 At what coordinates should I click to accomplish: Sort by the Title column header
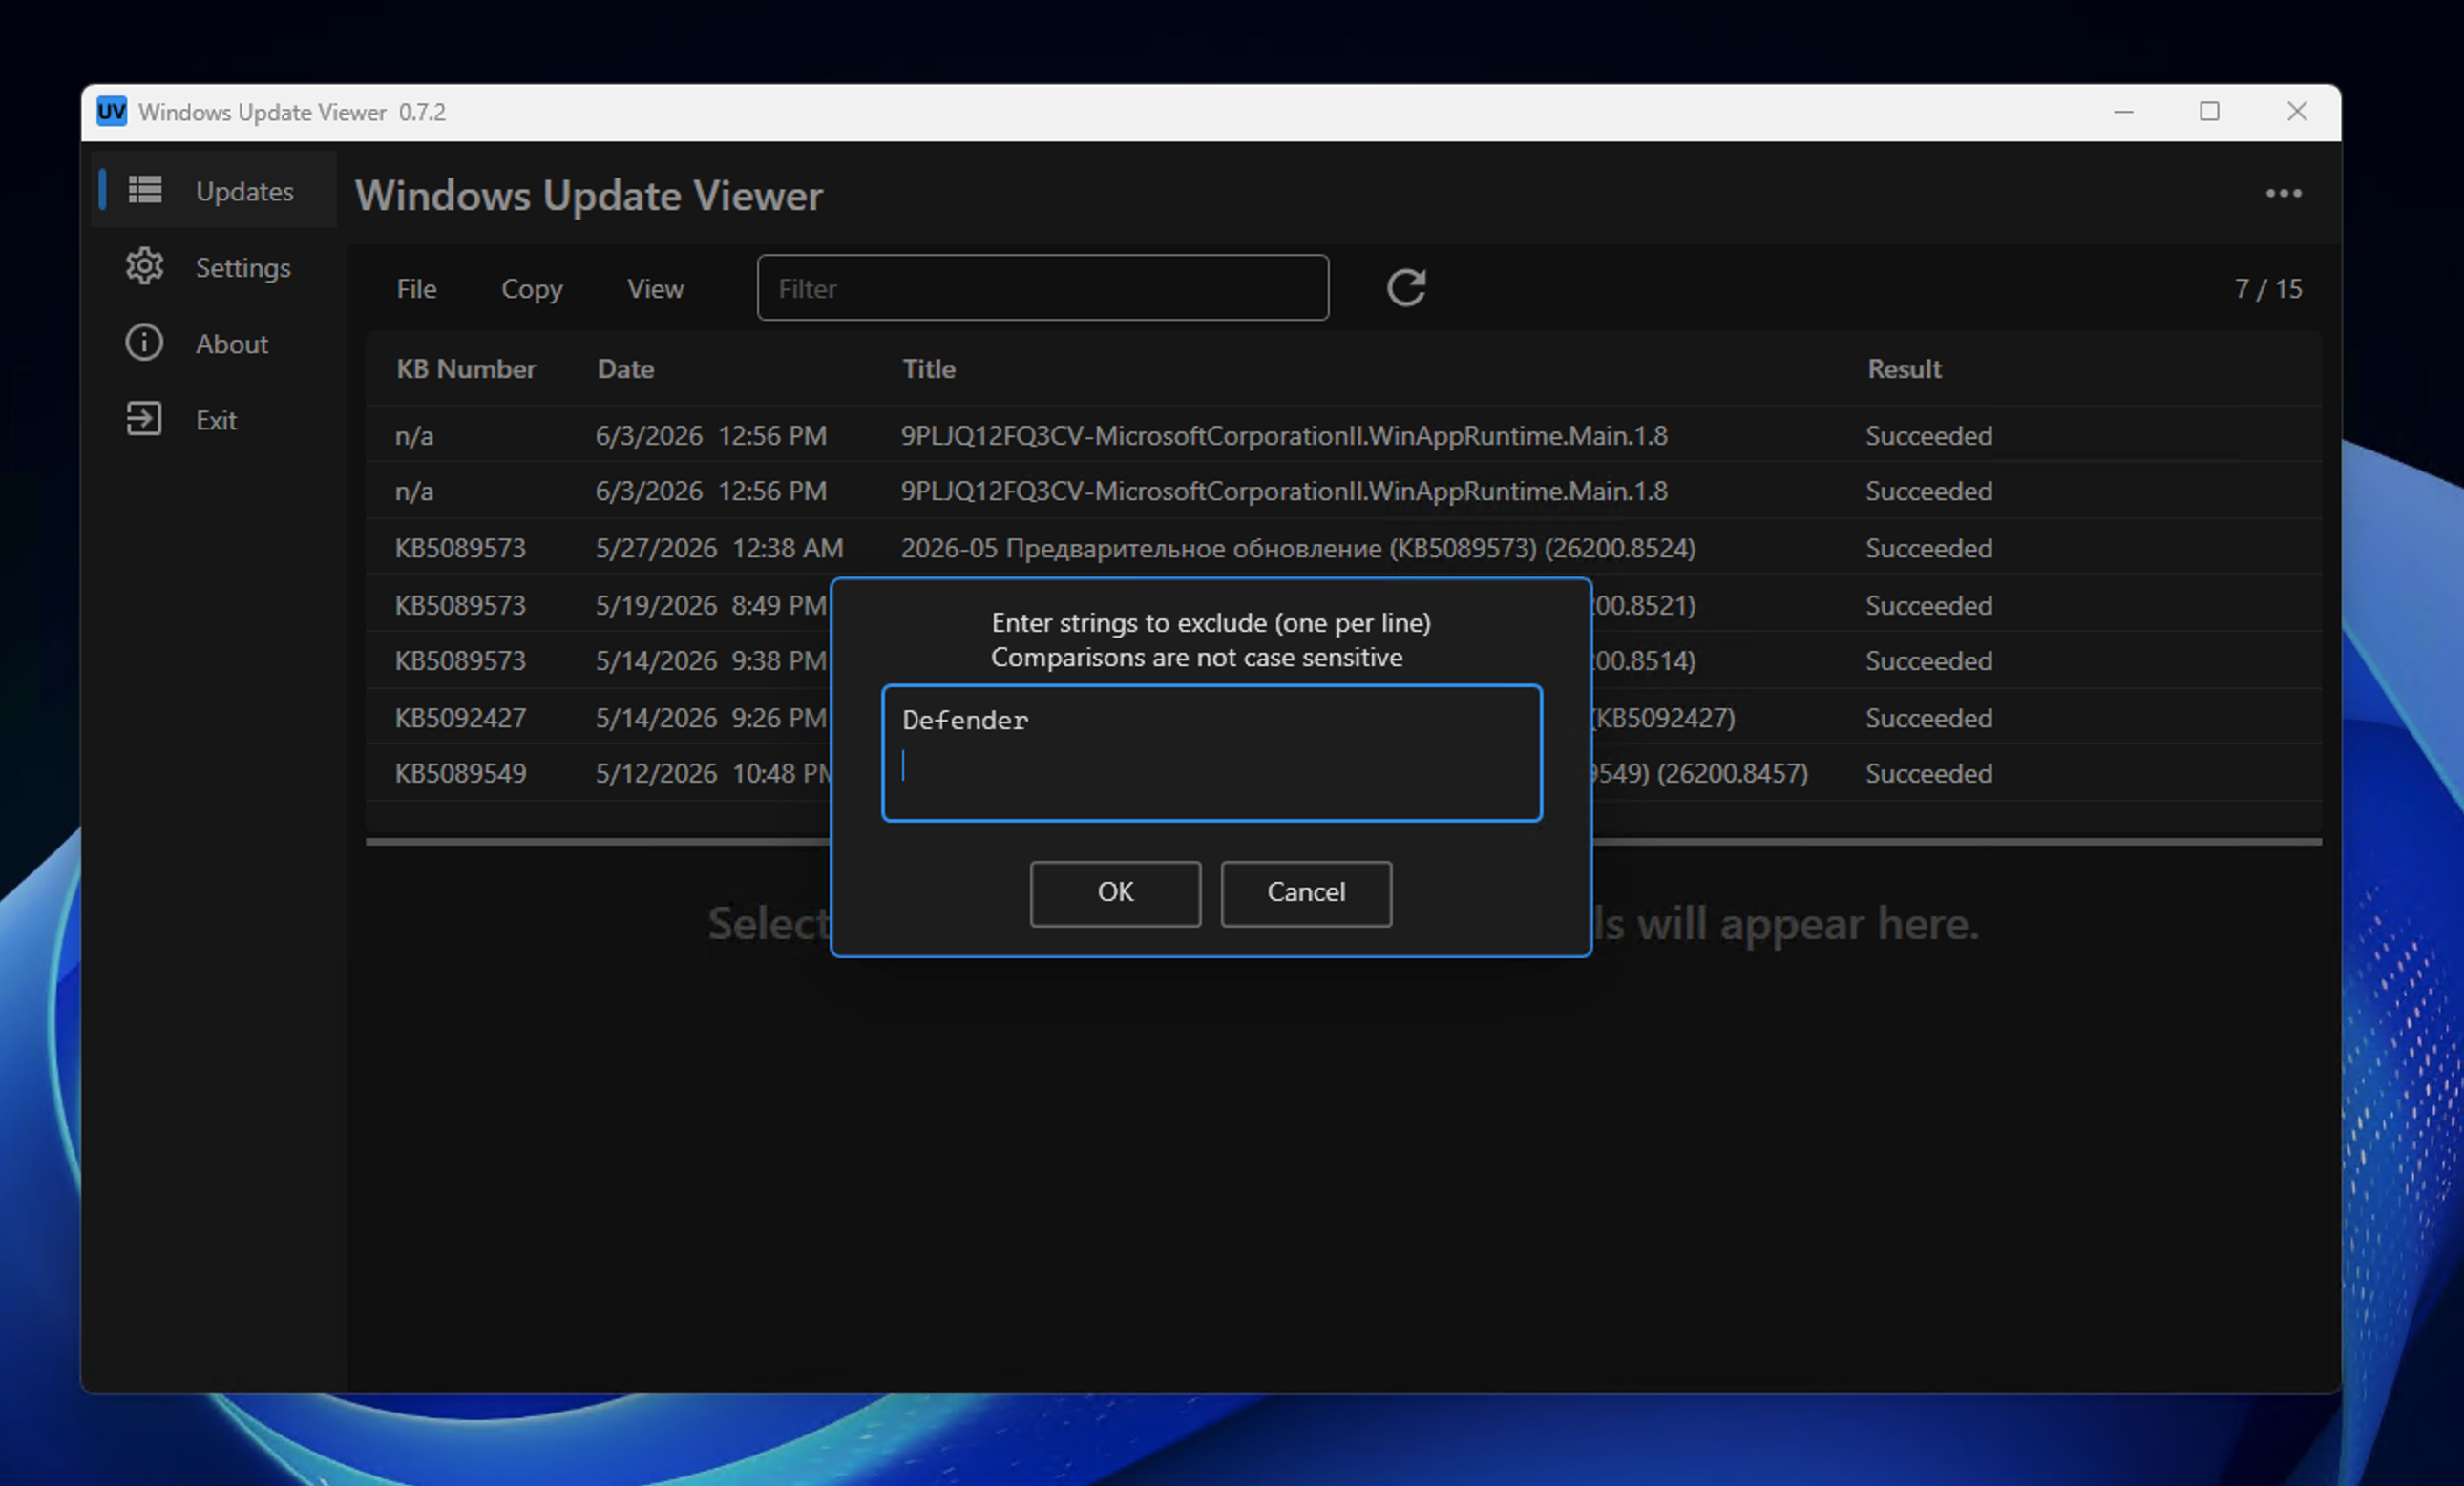(x=929, y=369)
